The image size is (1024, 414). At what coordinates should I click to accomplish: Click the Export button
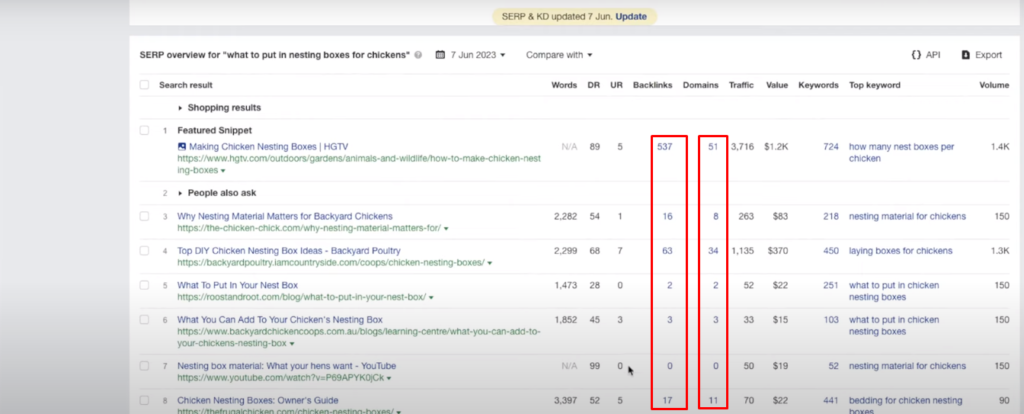click(x=982, y=55)
